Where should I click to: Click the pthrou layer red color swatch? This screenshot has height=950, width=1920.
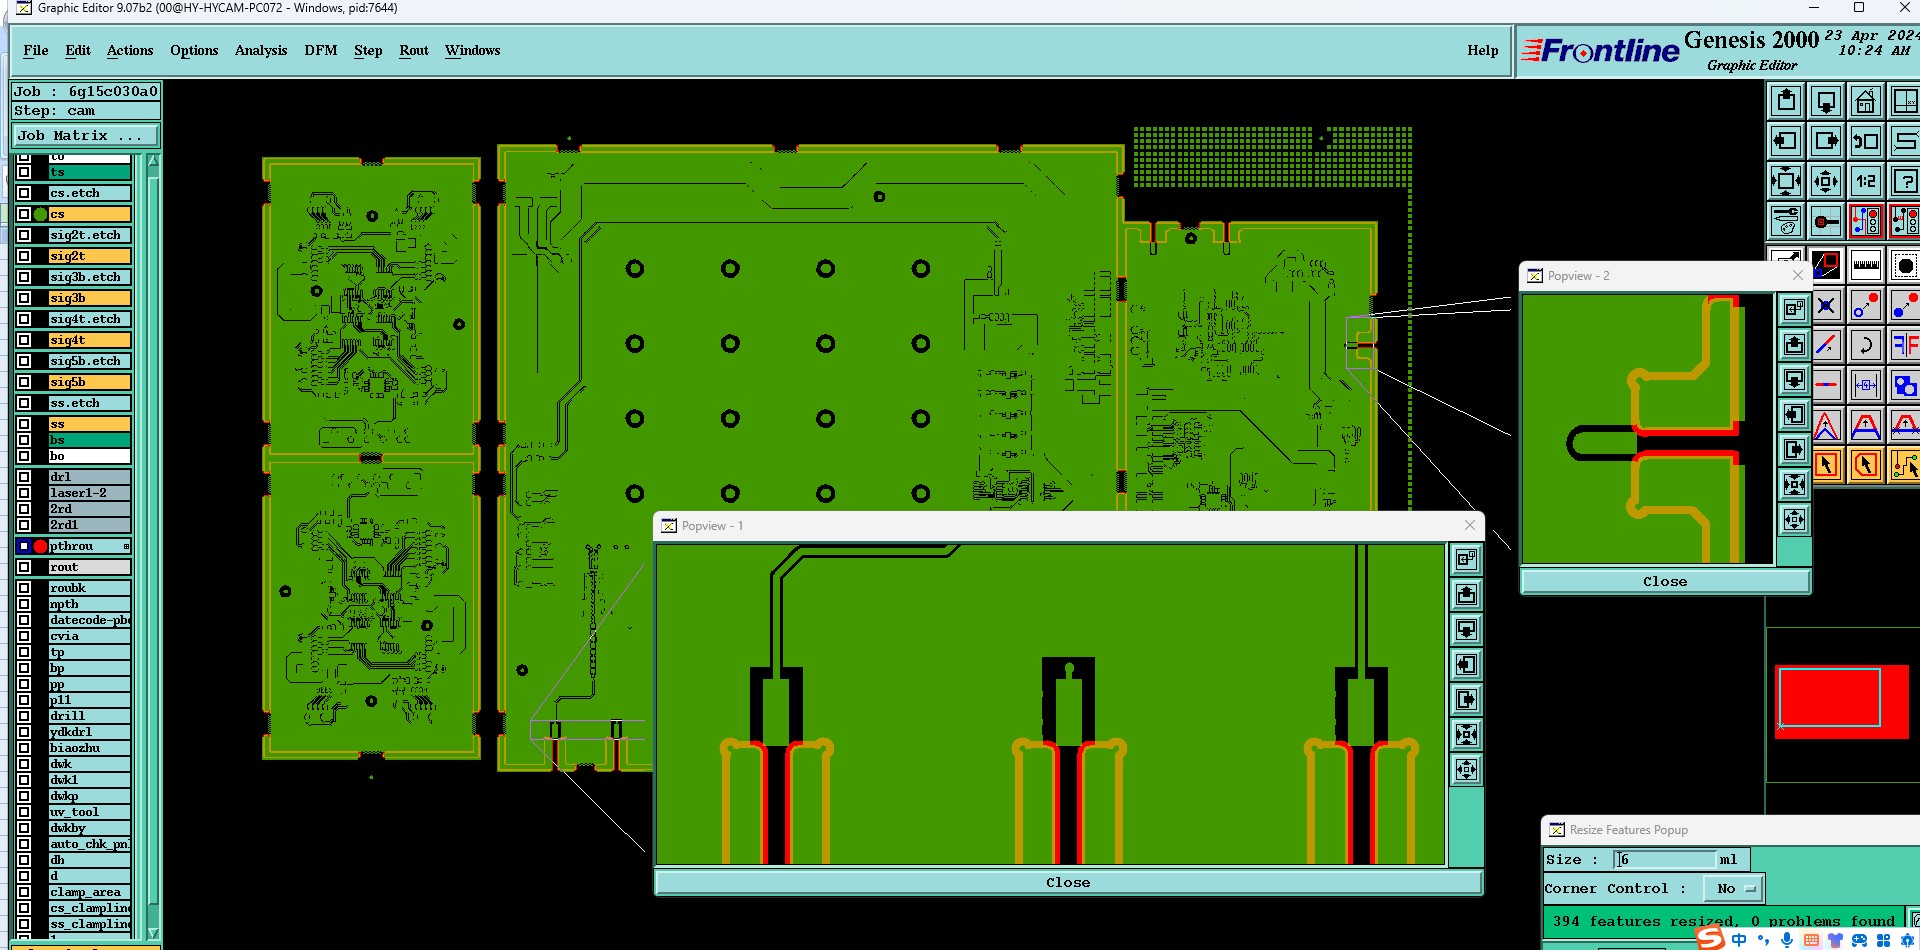tap(40, 546)
